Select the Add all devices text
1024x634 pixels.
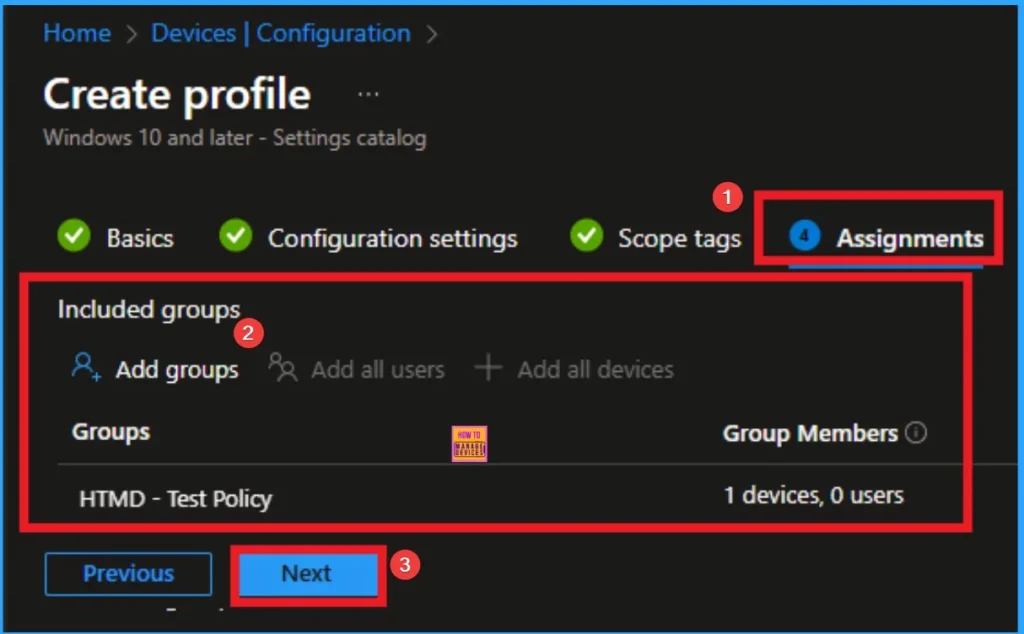pos(595,370)
